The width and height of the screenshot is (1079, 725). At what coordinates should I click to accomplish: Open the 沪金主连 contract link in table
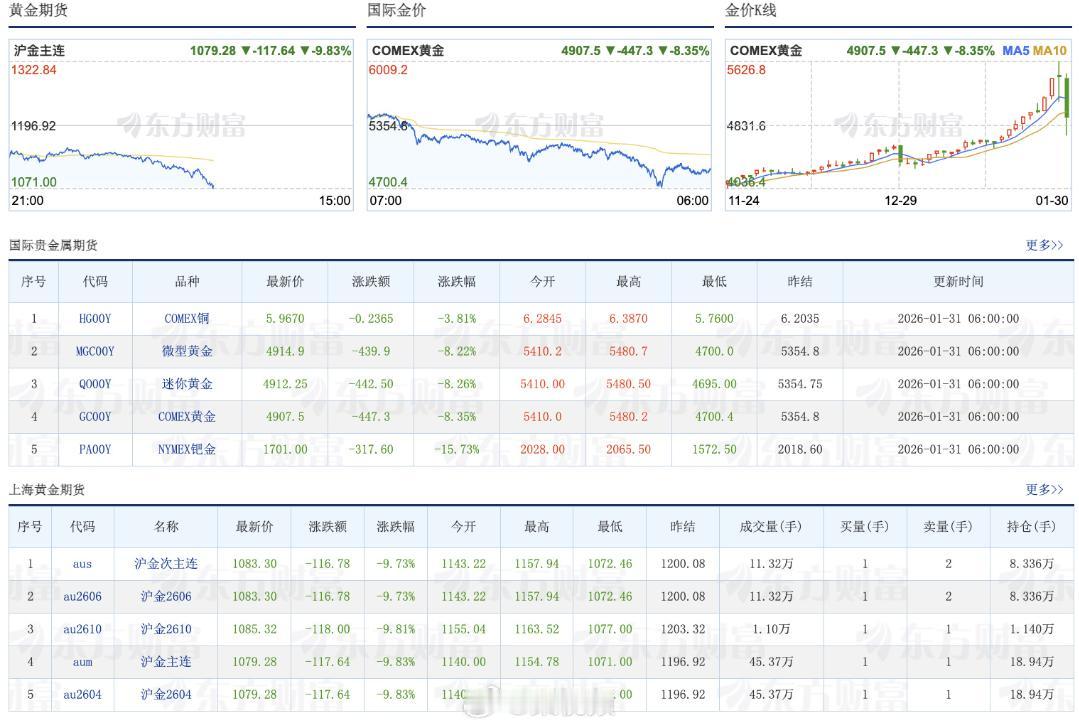[x=166, y=662]
